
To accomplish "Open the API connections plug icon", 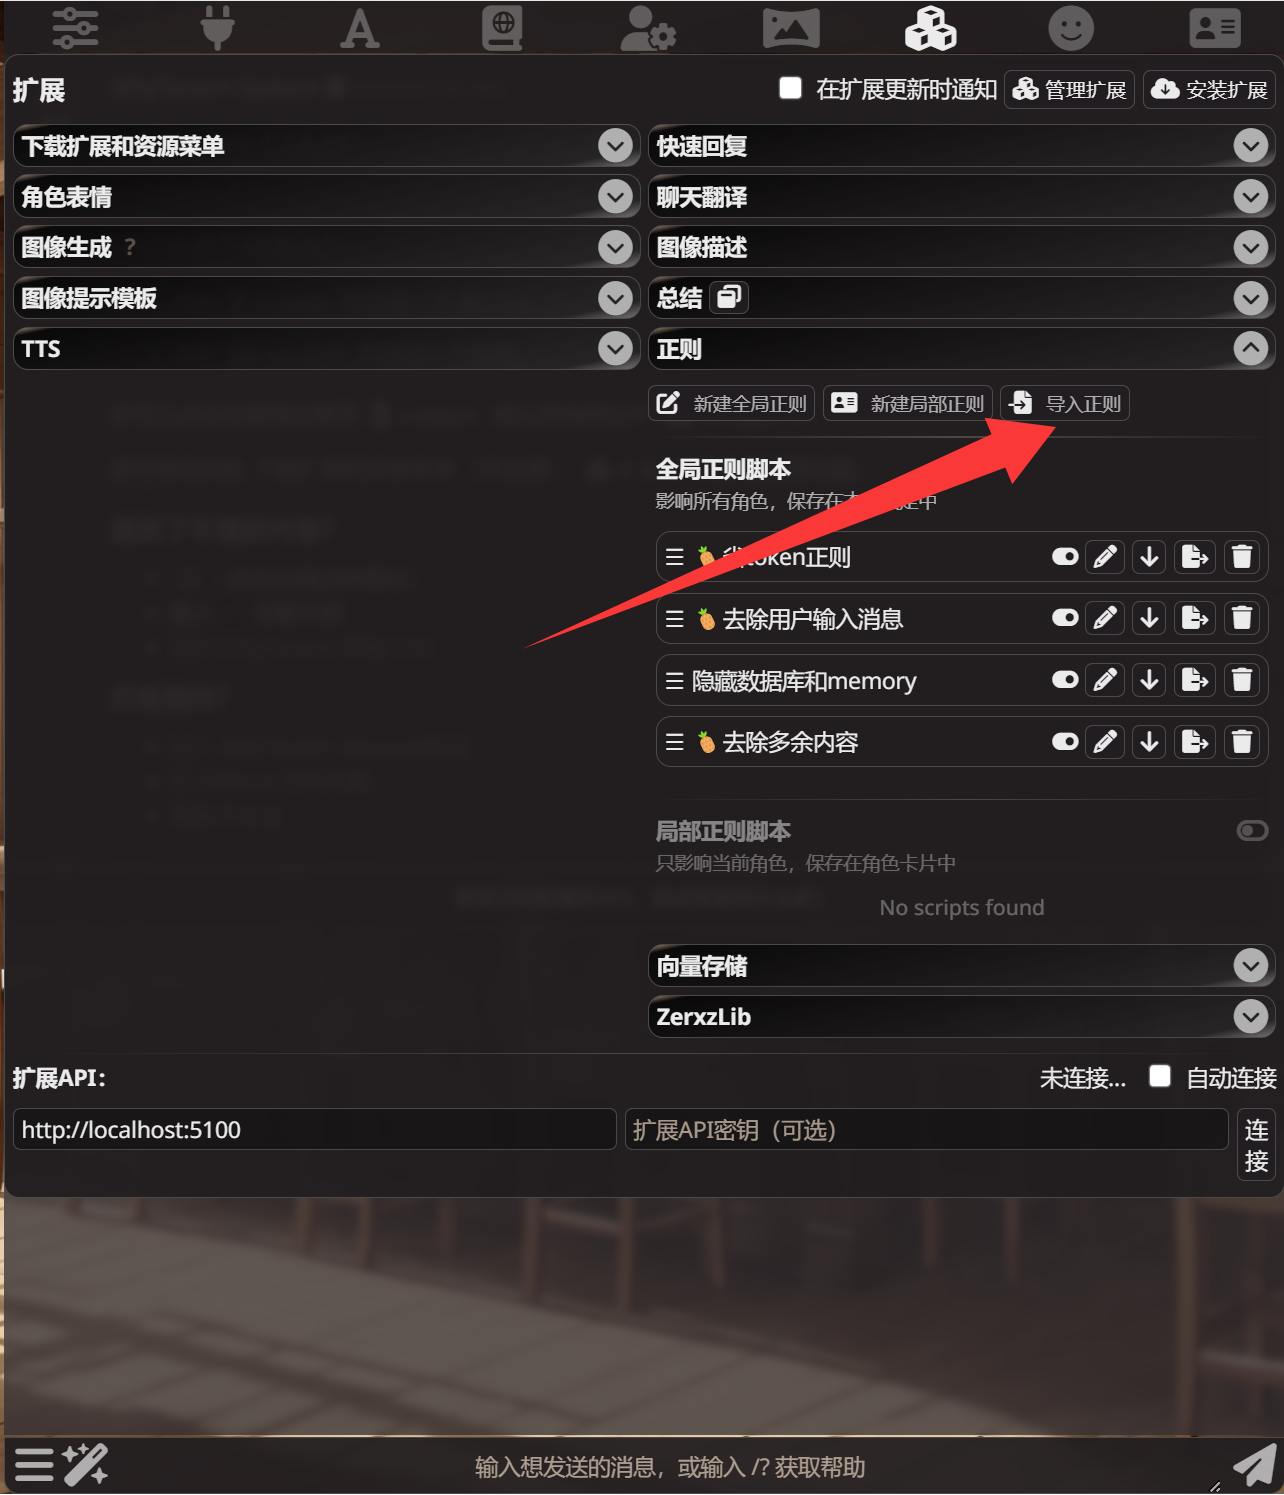I will pos(217,27).
